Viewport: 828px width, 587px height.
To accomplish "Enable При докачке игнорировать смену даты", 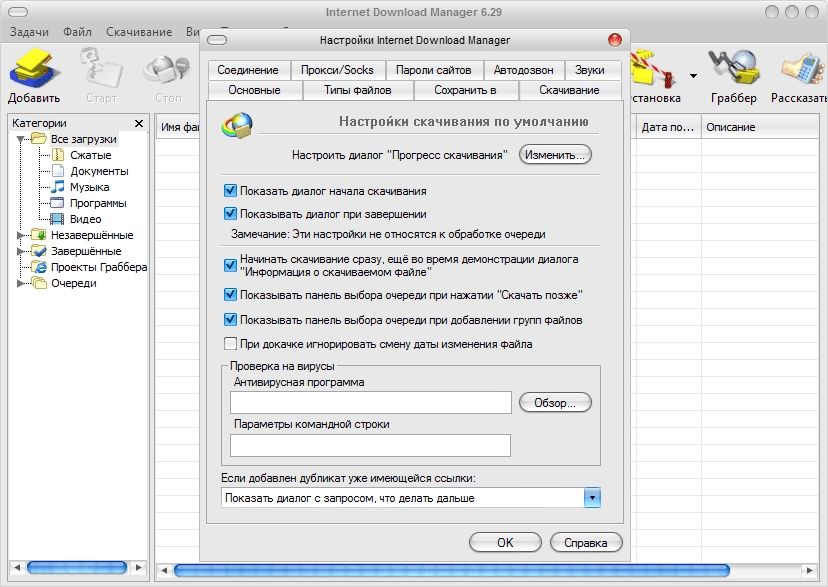I will 230,344.
